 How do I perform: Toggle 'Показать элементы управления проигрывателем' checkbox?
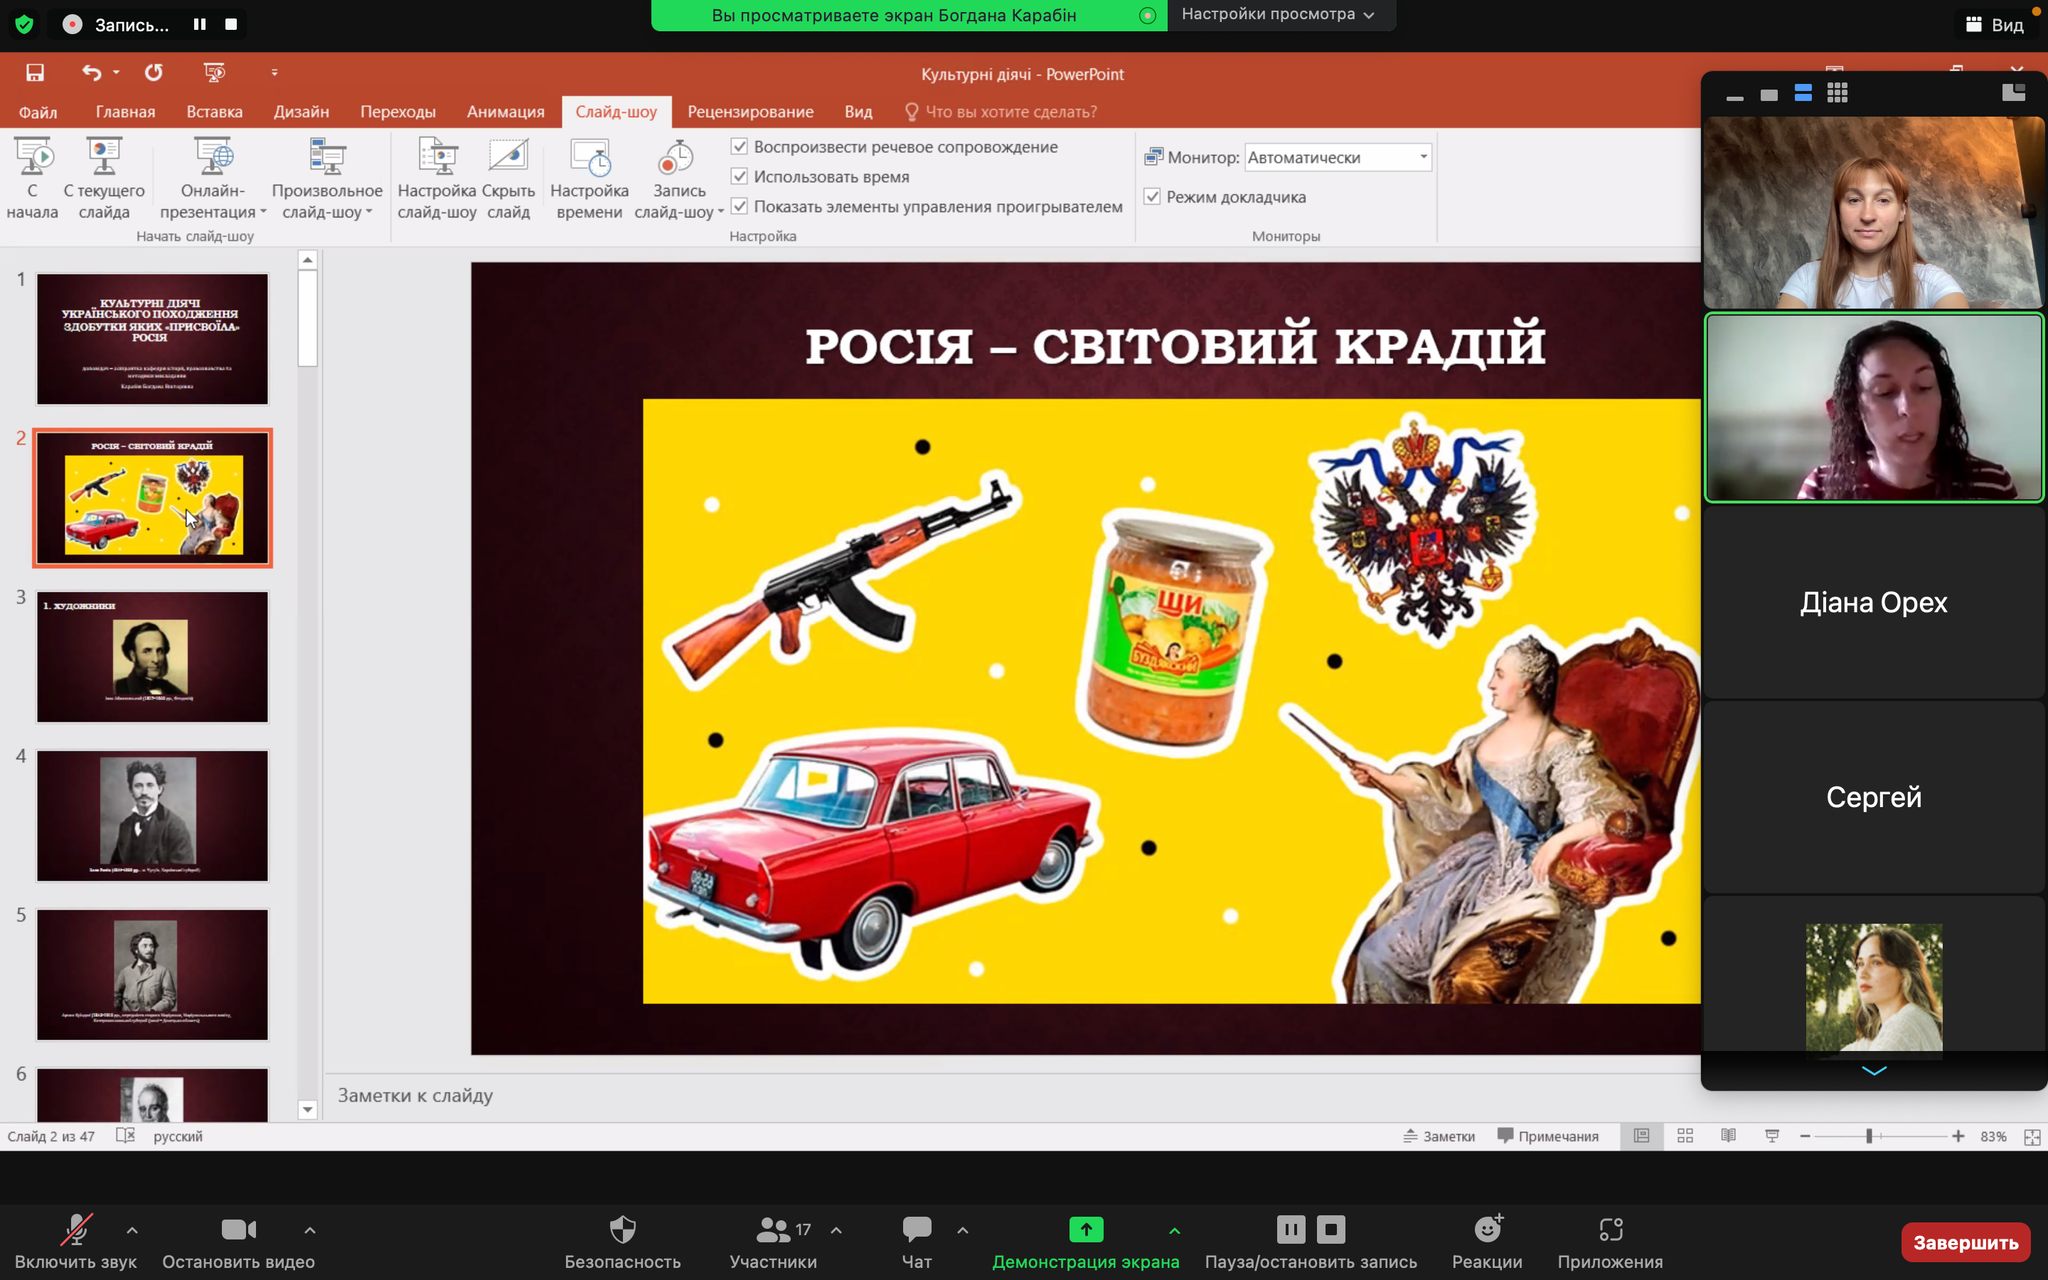coord(739,206)
